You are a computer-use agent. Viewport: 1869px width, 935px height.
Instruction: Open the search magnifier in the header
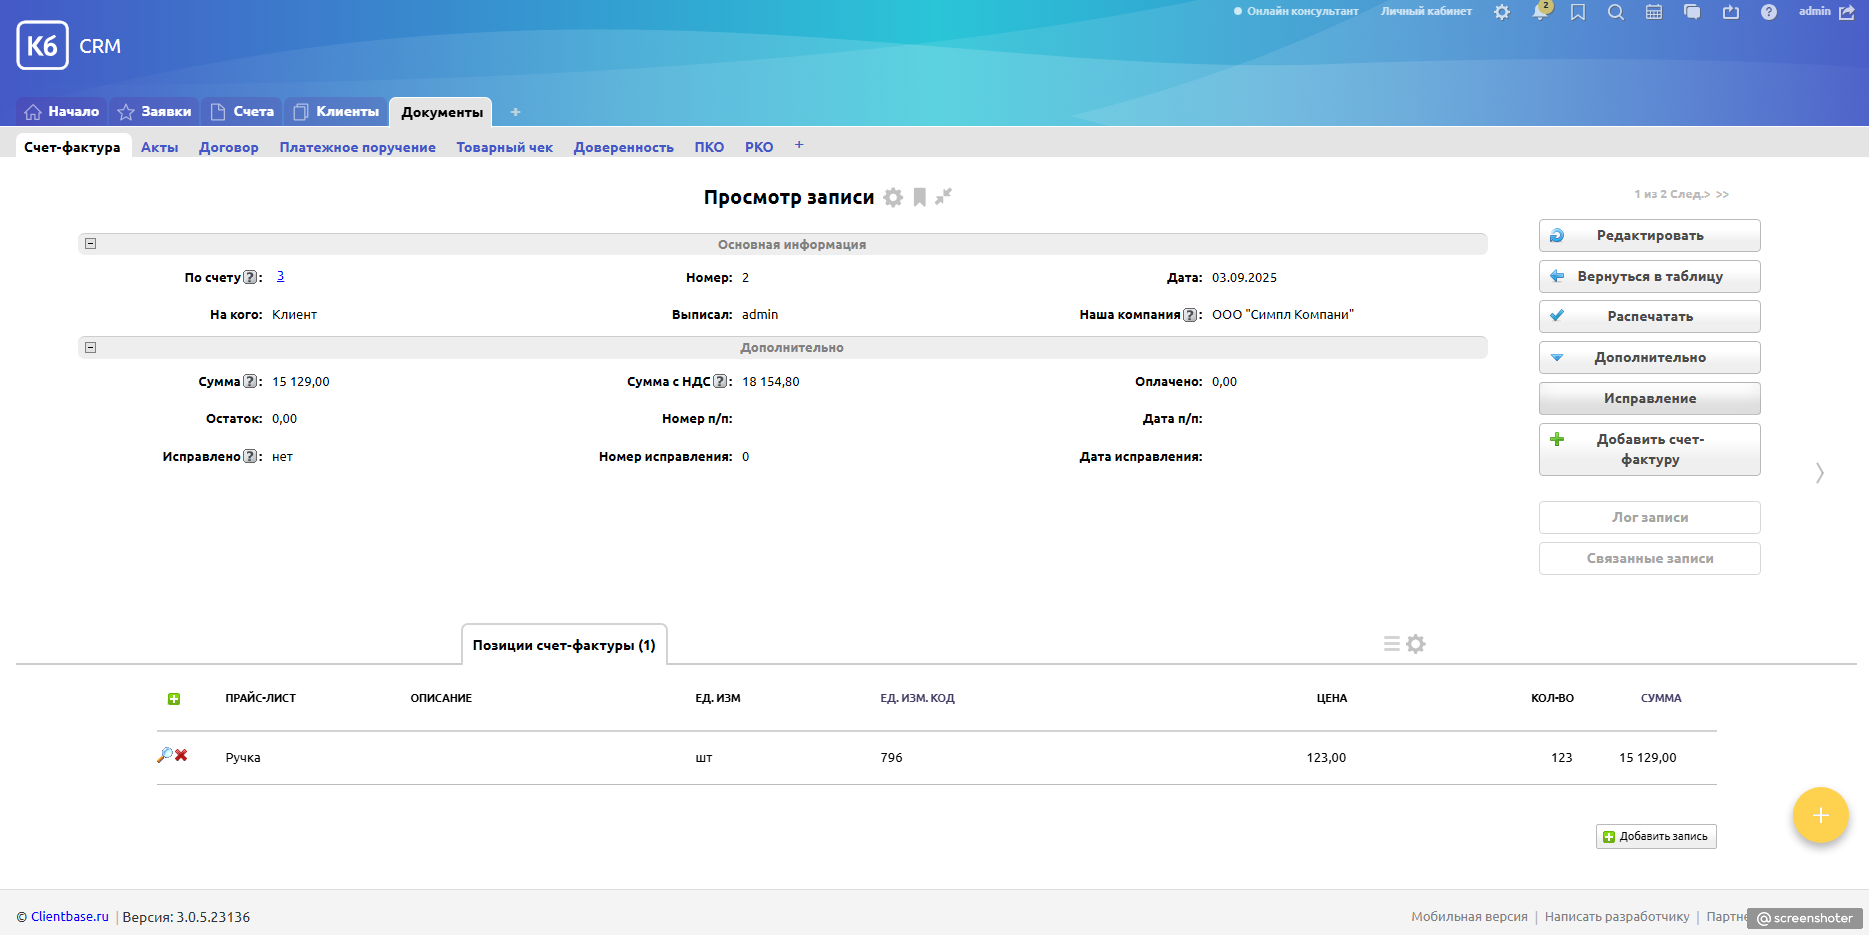pyautogui.click(x=1616, y=12)
